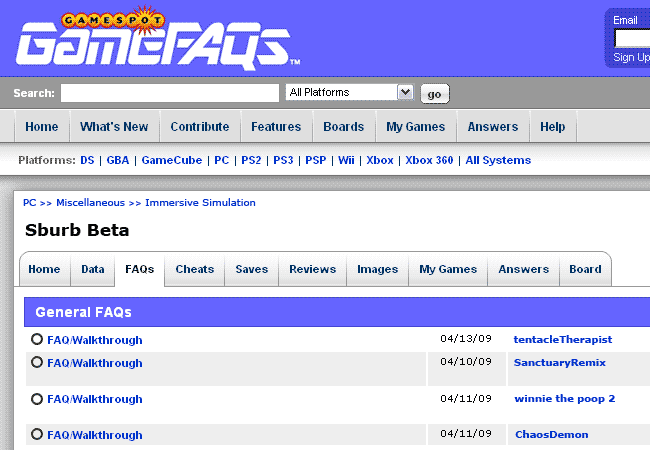Open the Images tab
The height and width of the screenshot is (450, 650).
[377, 269]
